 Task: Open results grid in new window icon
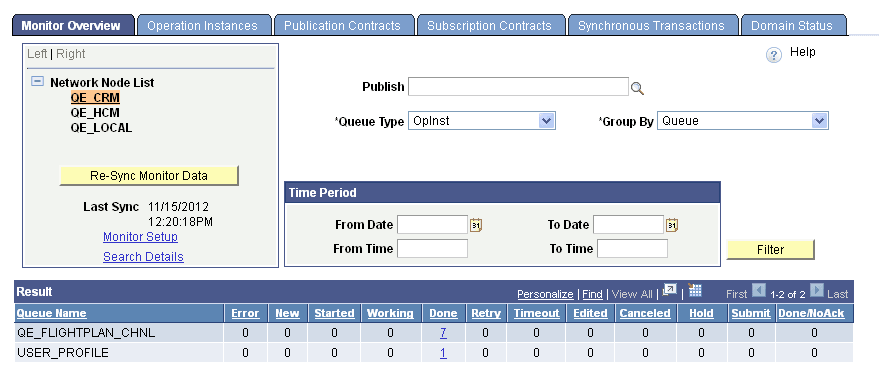pos(669,290)
